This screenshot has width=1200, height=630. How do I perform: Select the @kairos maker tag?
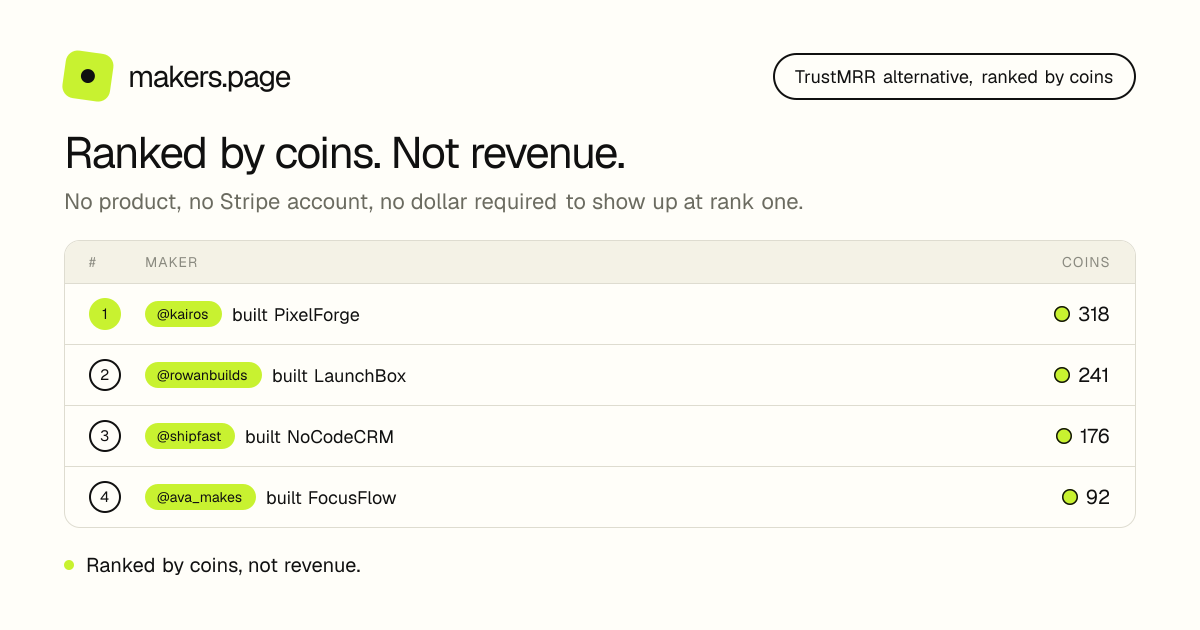click(183, 314)
